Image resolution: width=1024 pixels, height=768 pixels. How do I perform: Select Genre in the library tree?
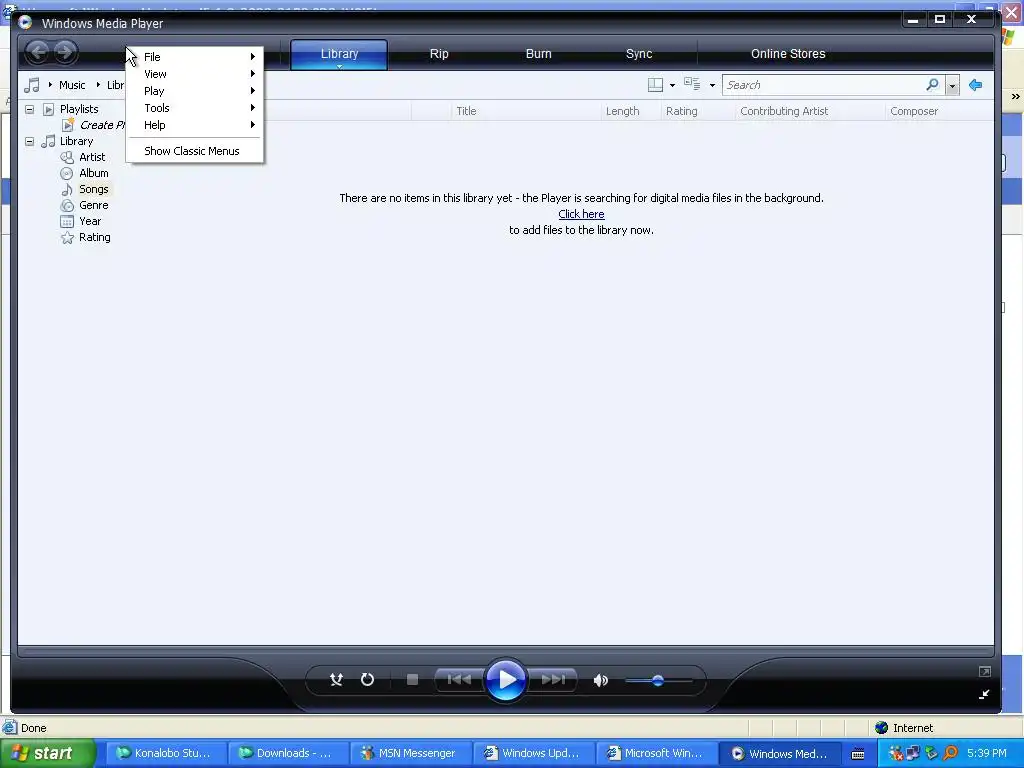(x=94, y=205)
